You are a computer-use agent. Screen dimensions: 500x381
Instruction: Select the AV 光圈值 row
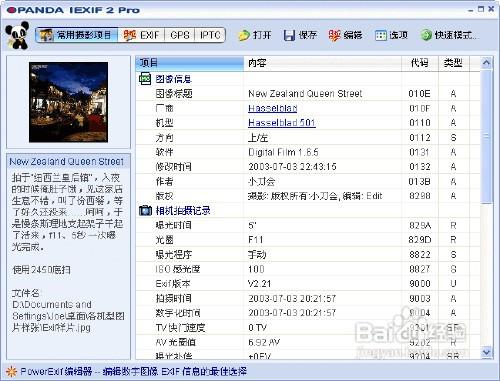308,342
